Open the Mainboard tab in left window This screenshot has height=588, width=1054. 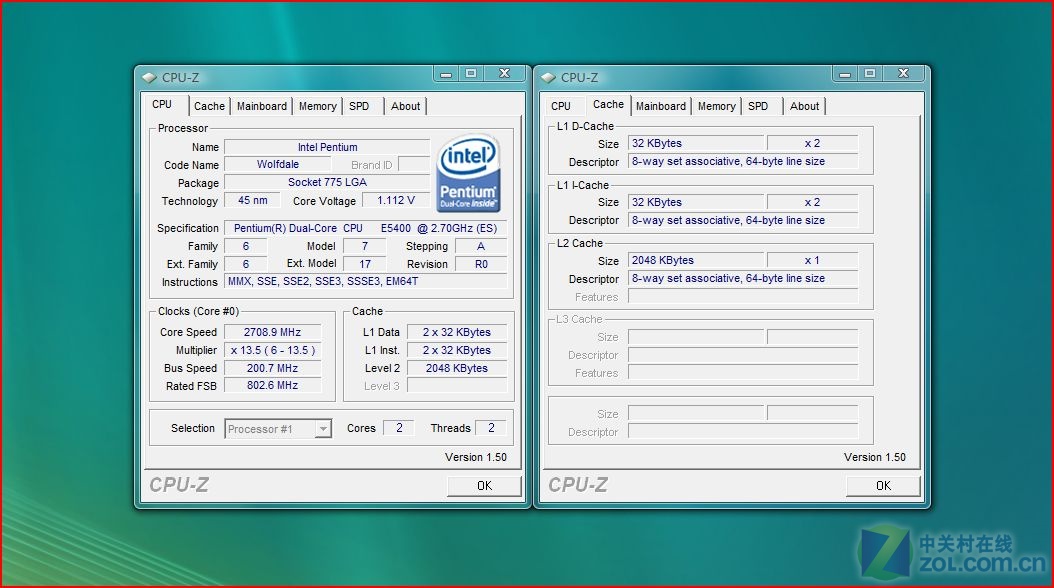pyautogui.click(x=262, y=106)
